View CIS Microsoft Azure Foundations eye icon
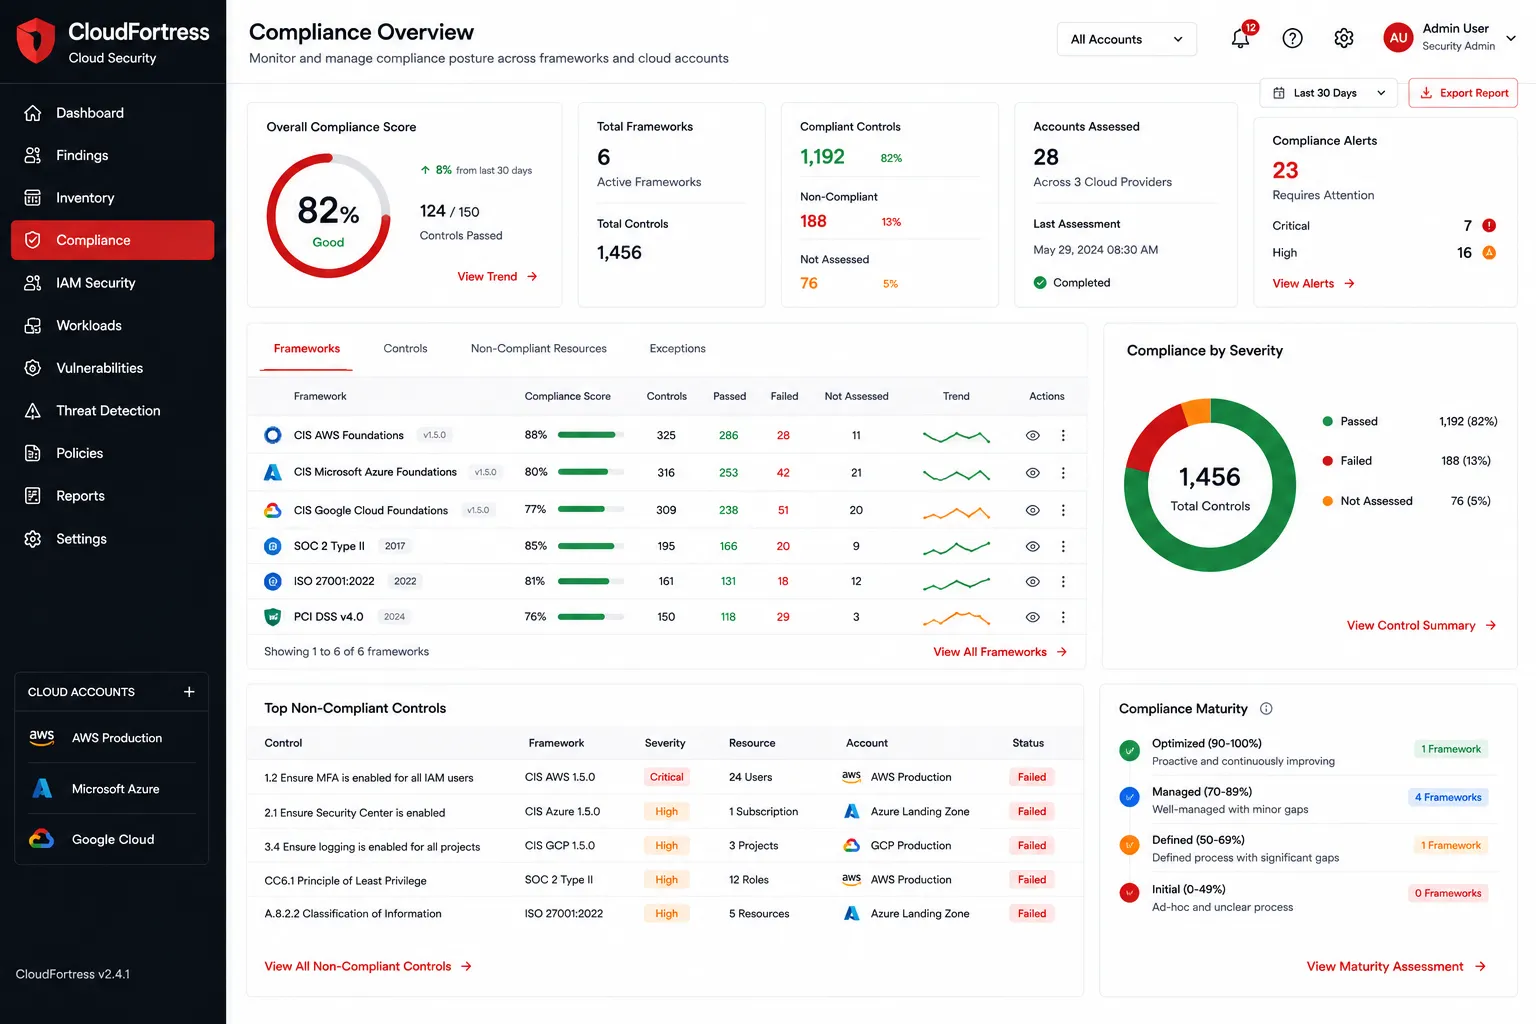 1033,473
